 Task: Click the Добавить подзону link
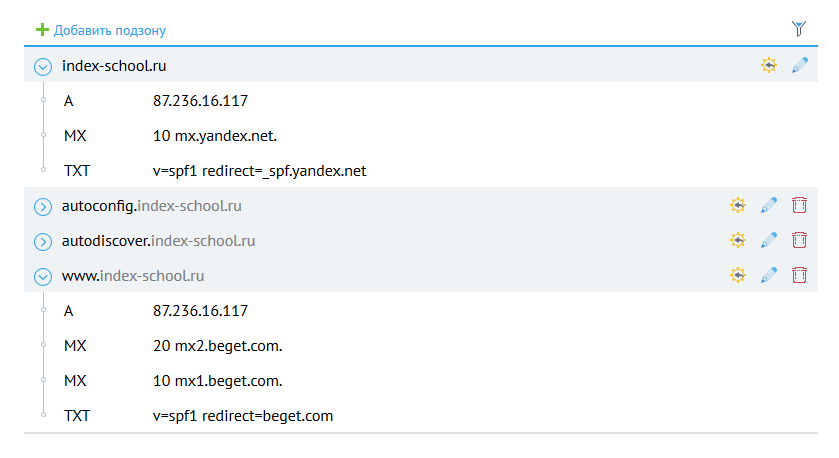110,31
